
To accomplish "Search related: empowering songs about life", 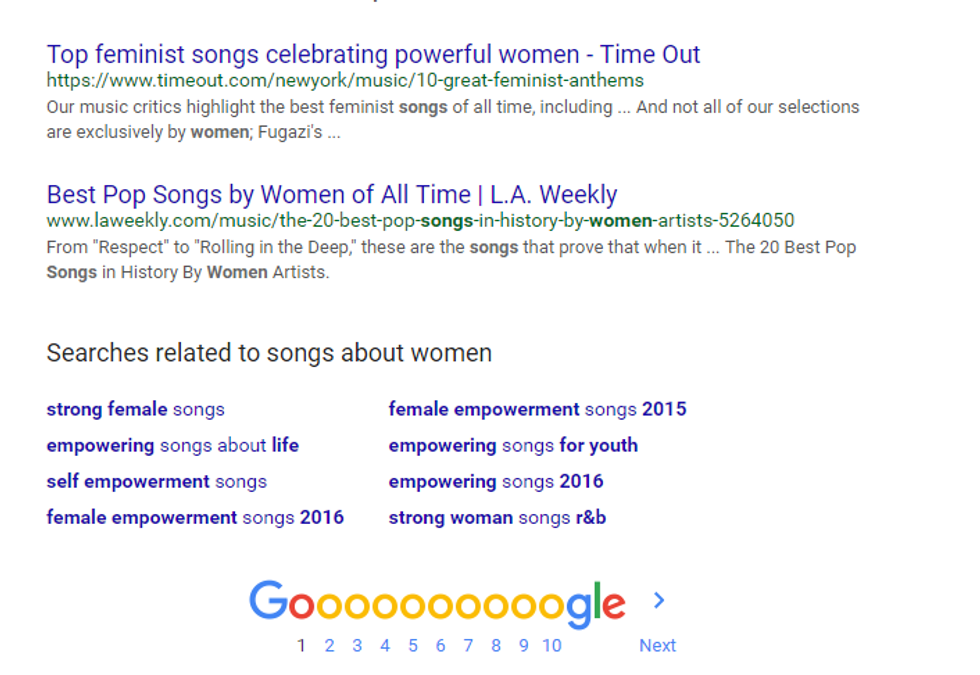I will pos(172,445).
